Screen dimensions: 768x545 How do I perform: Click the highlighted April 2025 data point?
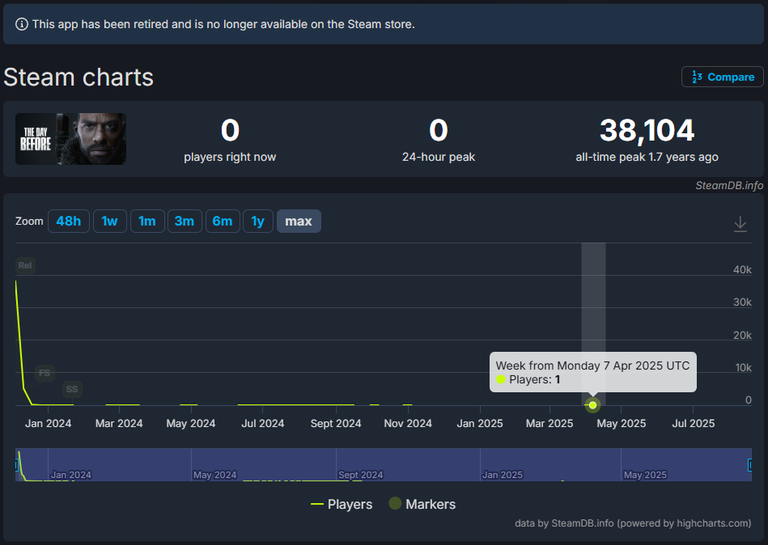tap(593, 405)
